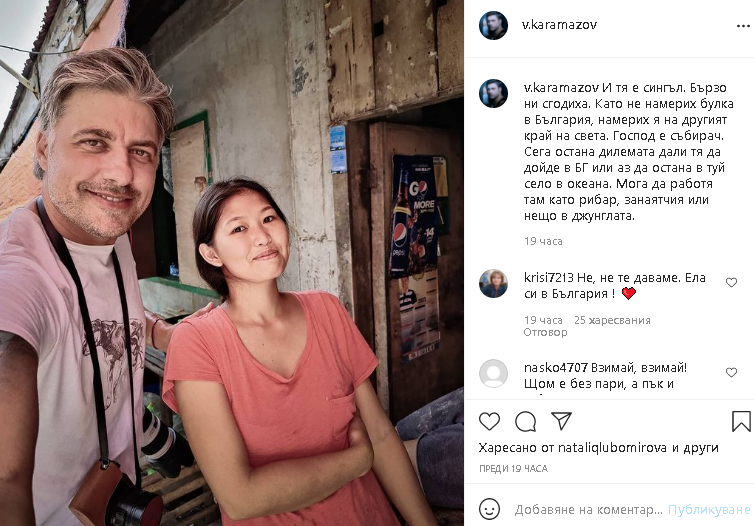This screenshot has width=754, height=526.
Task: Save post with the bookmark icon
Action: click(x=741, y=421)
